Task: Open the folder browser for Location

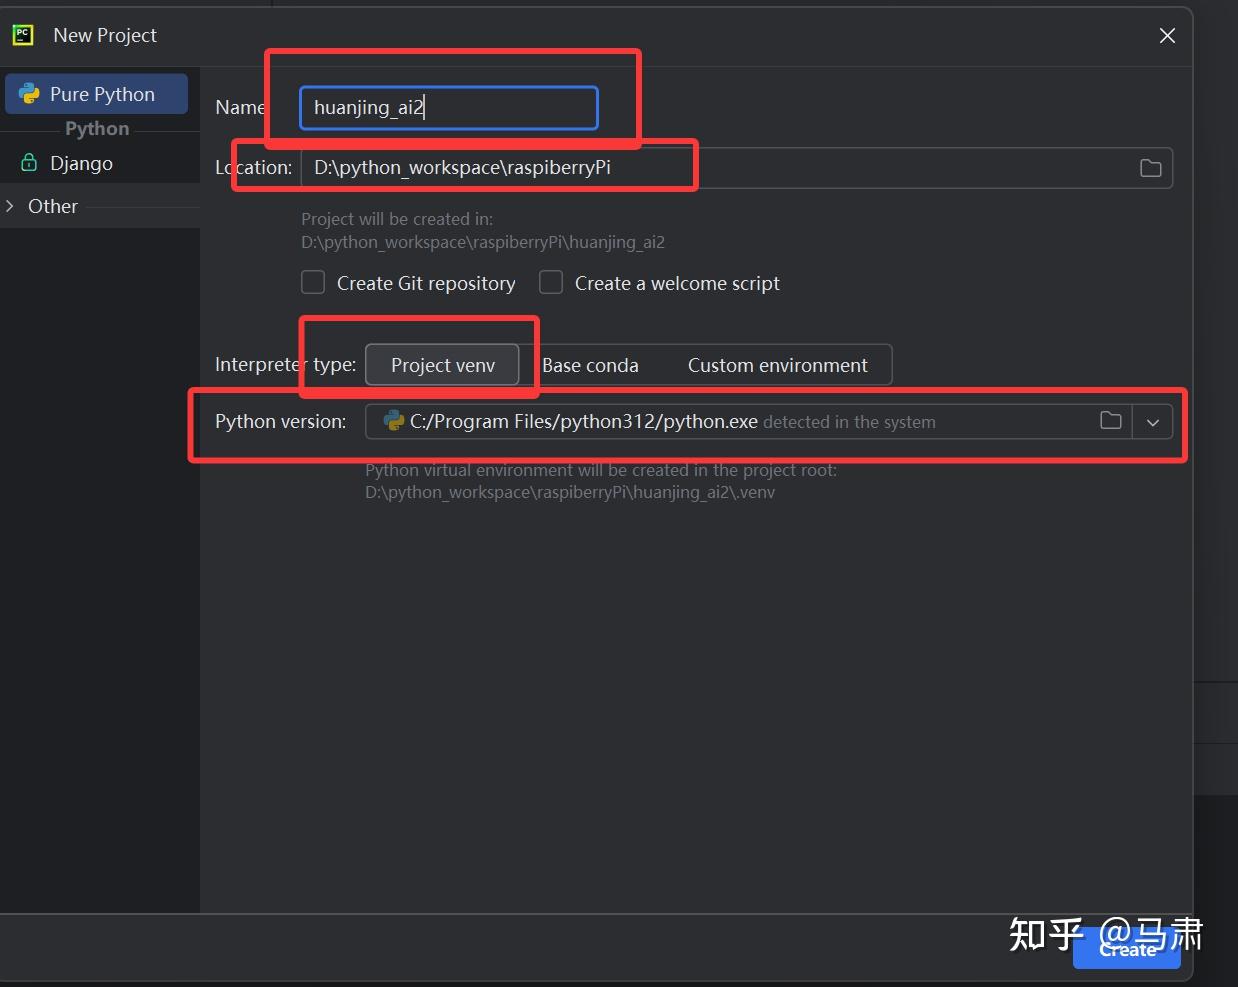Action: tap(1149, 167)
